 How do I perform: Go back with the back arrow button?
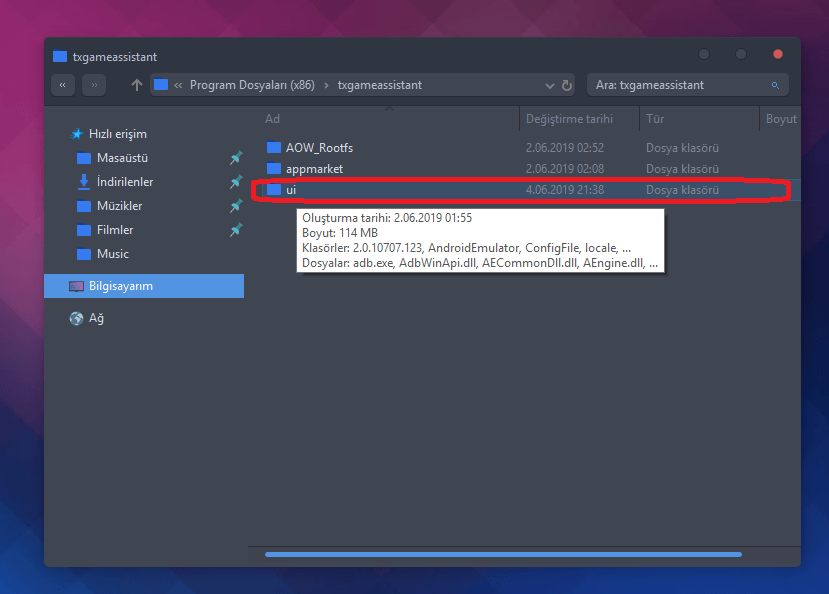(x=63, y=85)
